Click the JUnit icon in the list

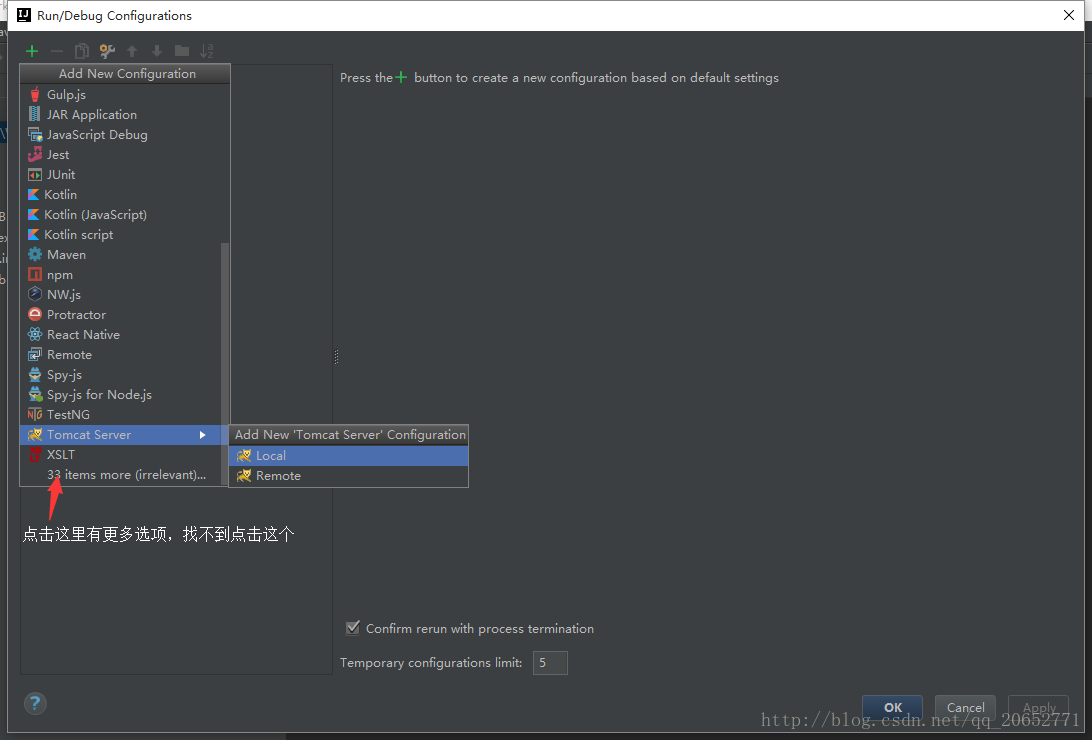pyautogui.click(x=35, y=175)
